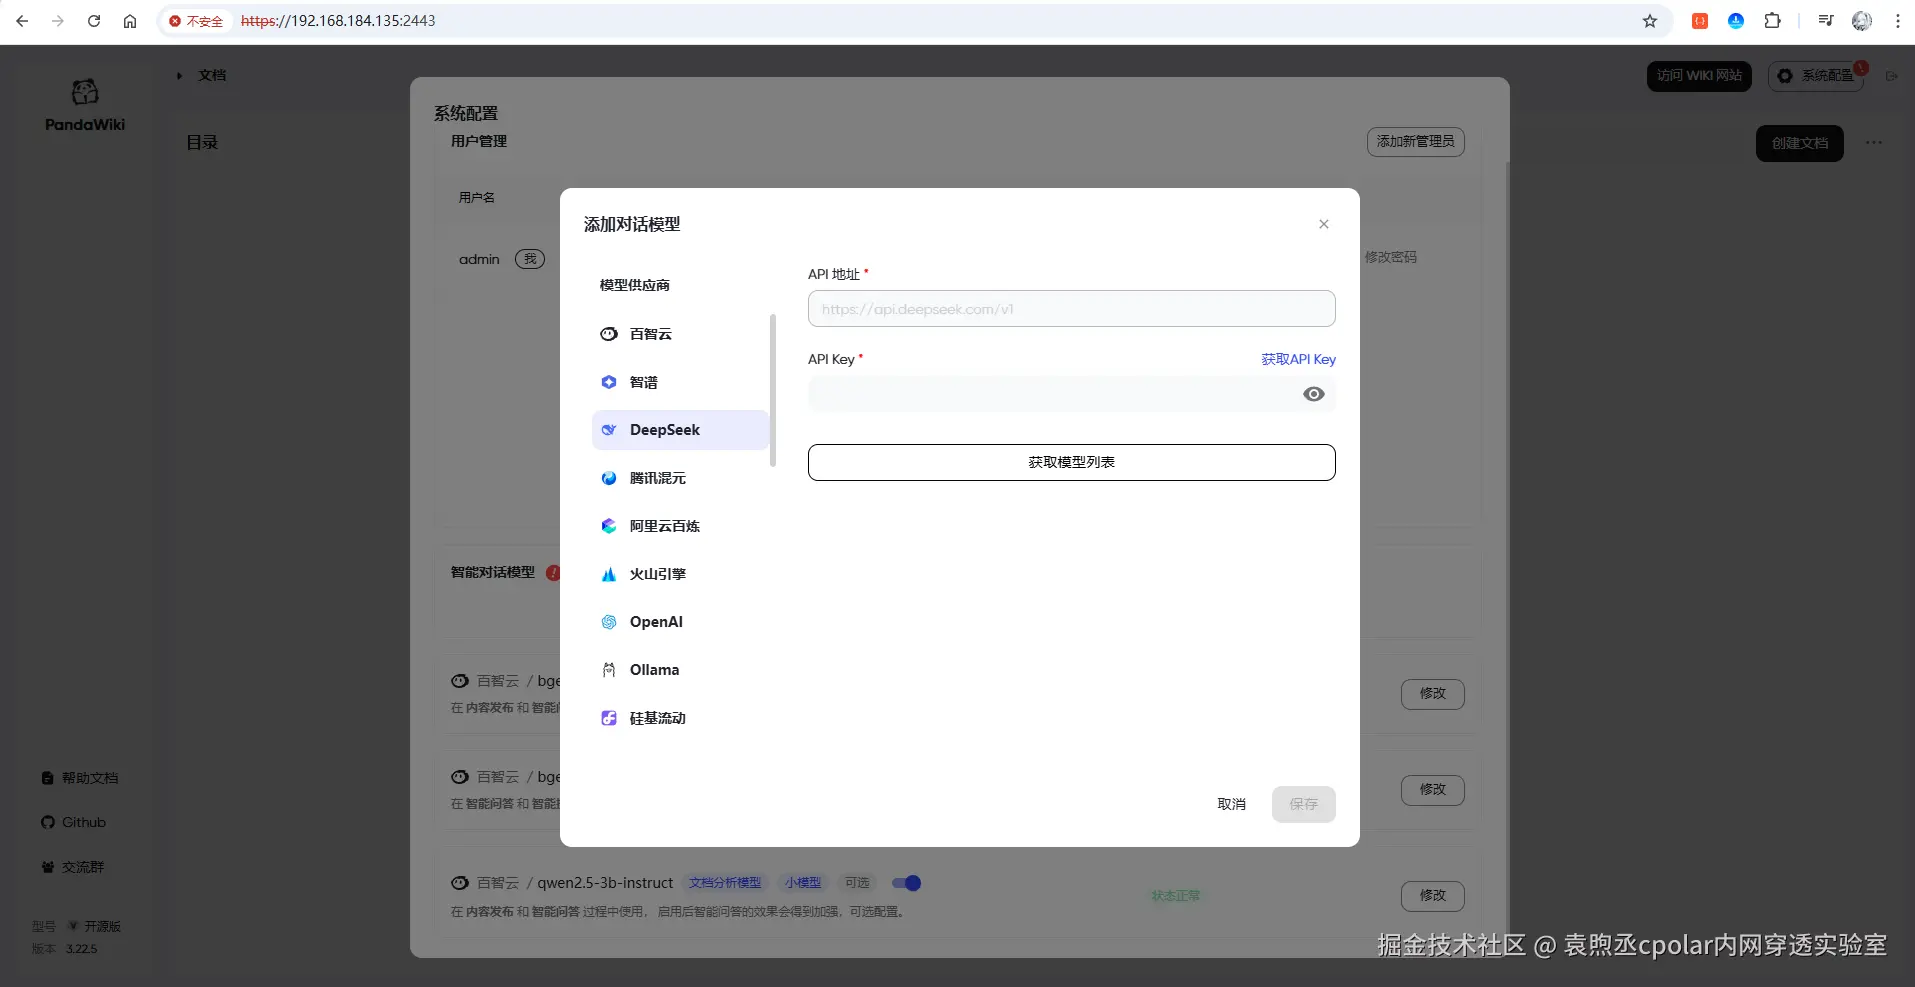Open 交流群 in sidebar
This screenshot has width=1915, height=987.
[x=73, y=867]
